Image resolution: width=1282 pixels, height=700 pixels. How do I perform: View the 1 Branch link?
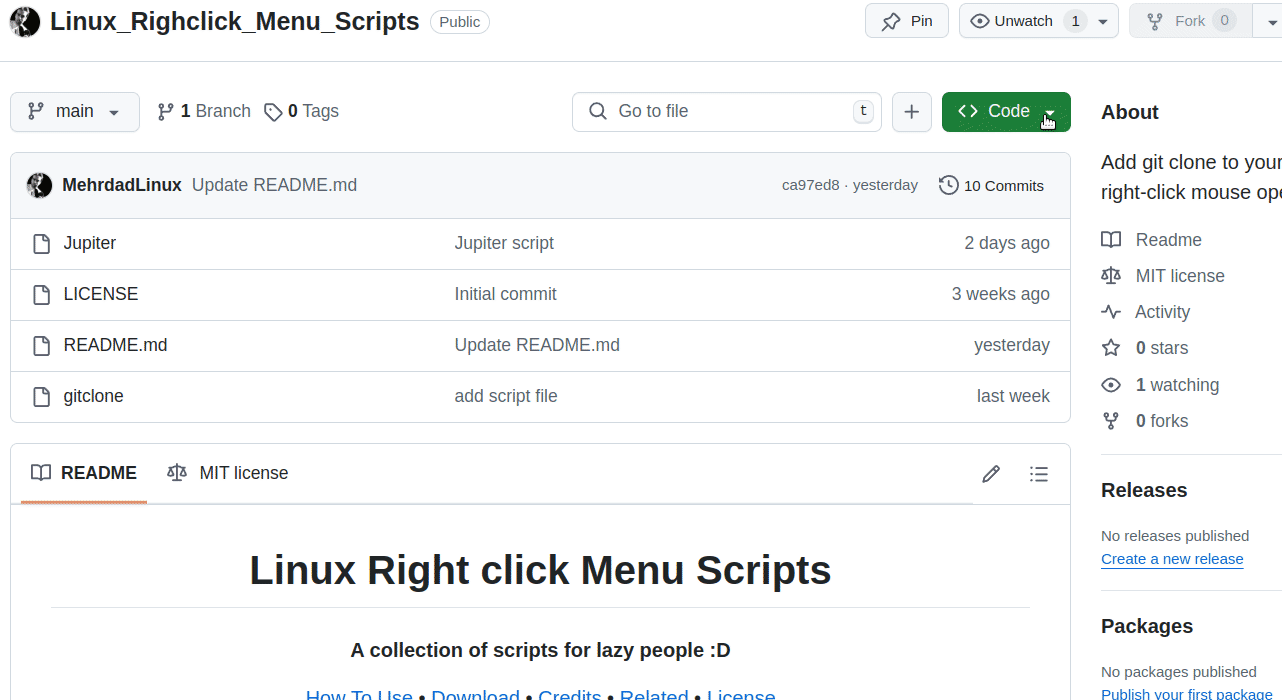click(204, 111)
